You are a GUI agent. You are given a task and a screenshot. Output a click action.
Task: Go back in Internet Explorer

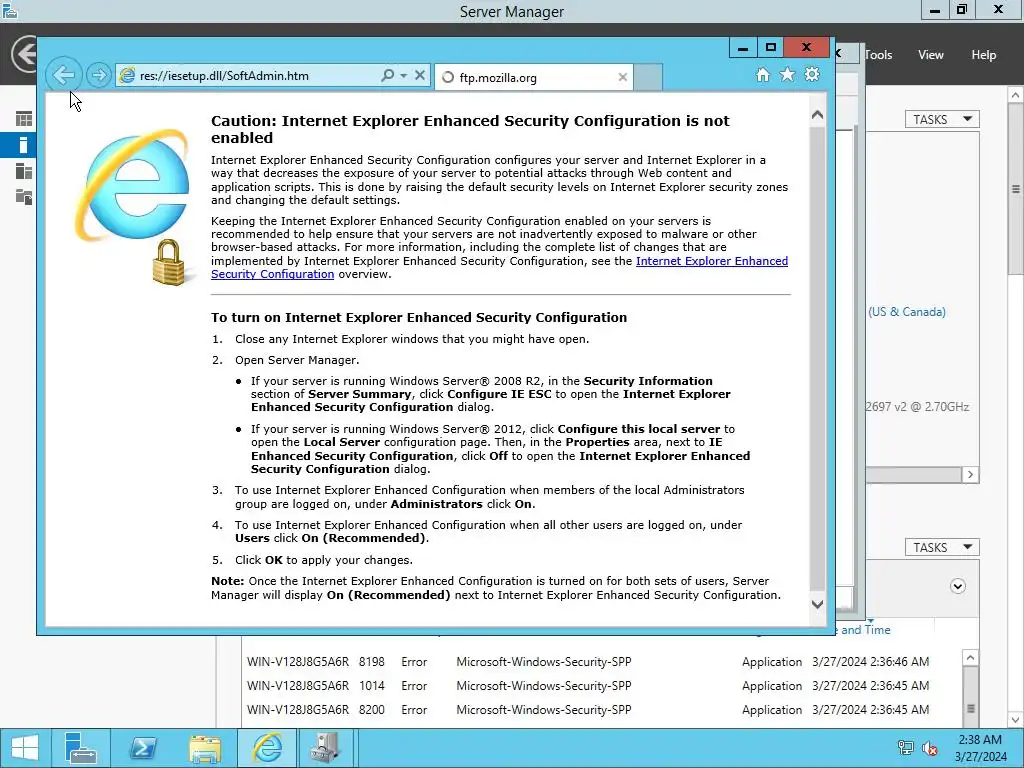point(64,75)
